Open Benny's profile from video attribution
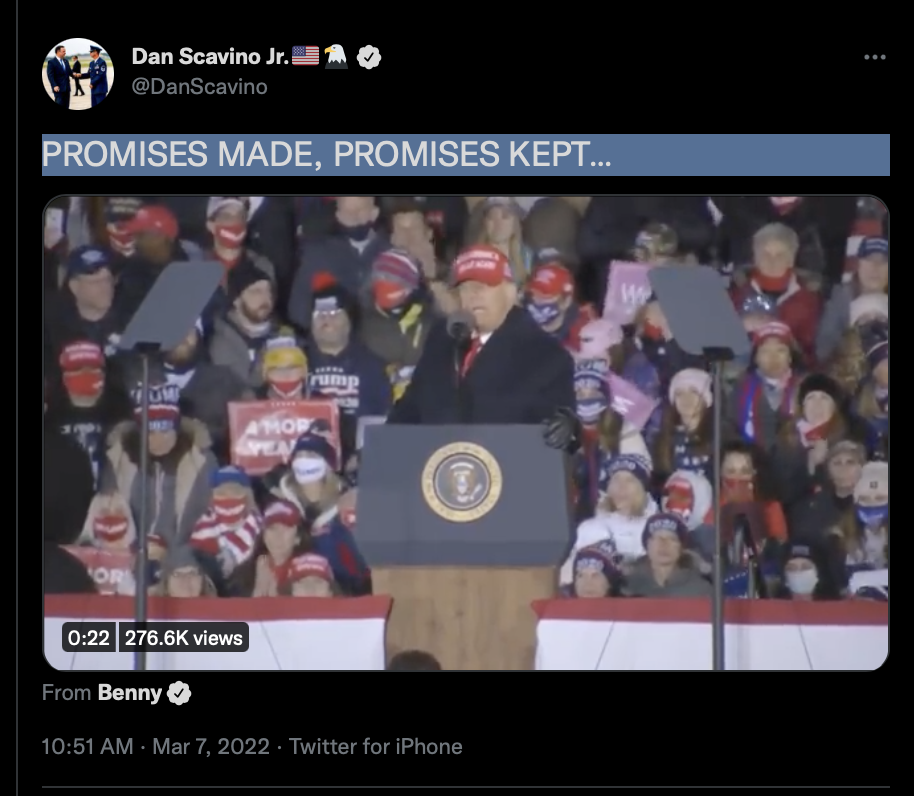914x796 pixels. click(129, 693)
